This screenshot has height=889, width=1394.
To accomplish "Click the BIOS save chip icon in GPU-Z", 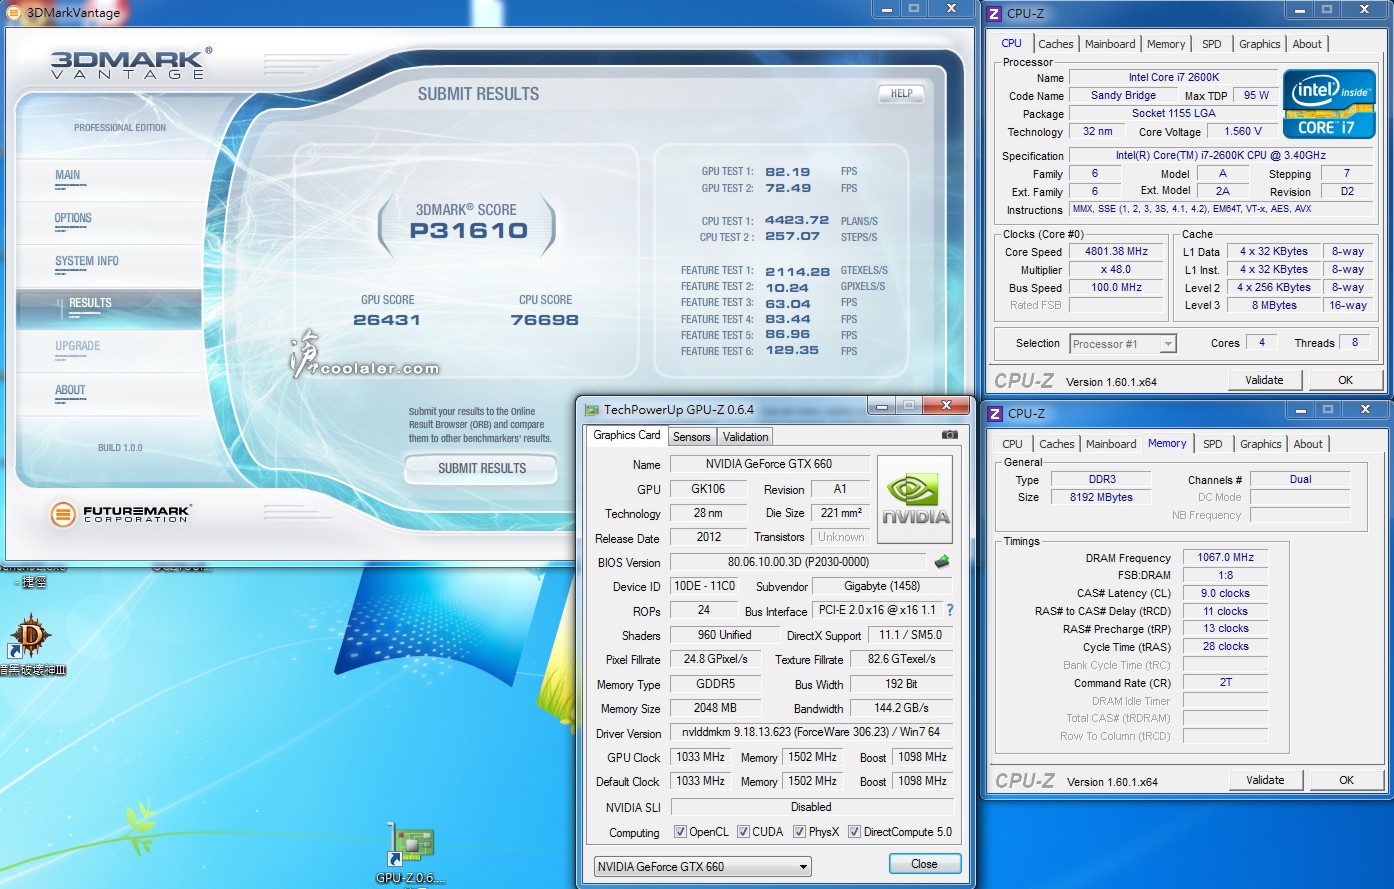I will pos(941,562).
